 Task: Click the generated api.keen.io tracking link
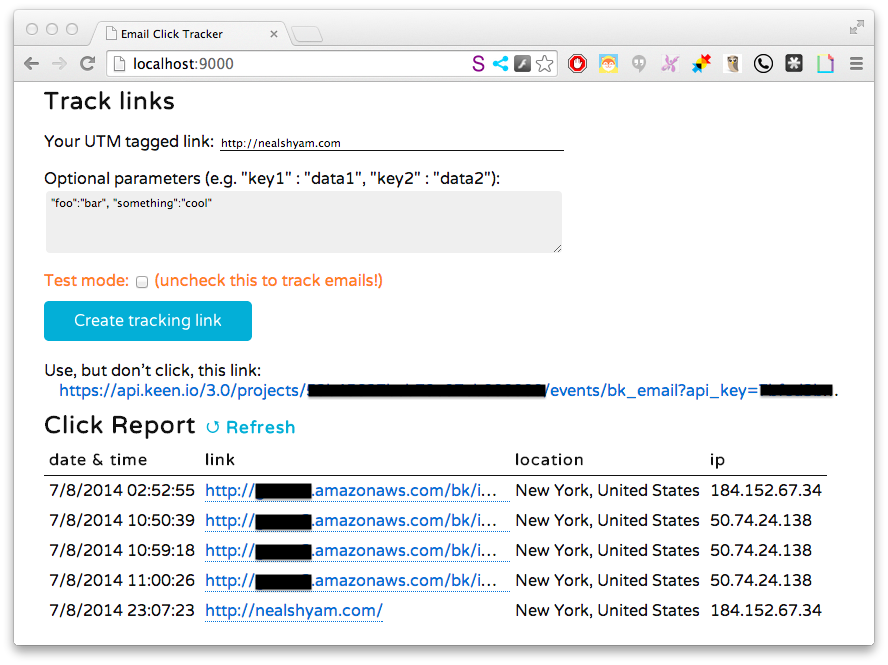(447, 390)
